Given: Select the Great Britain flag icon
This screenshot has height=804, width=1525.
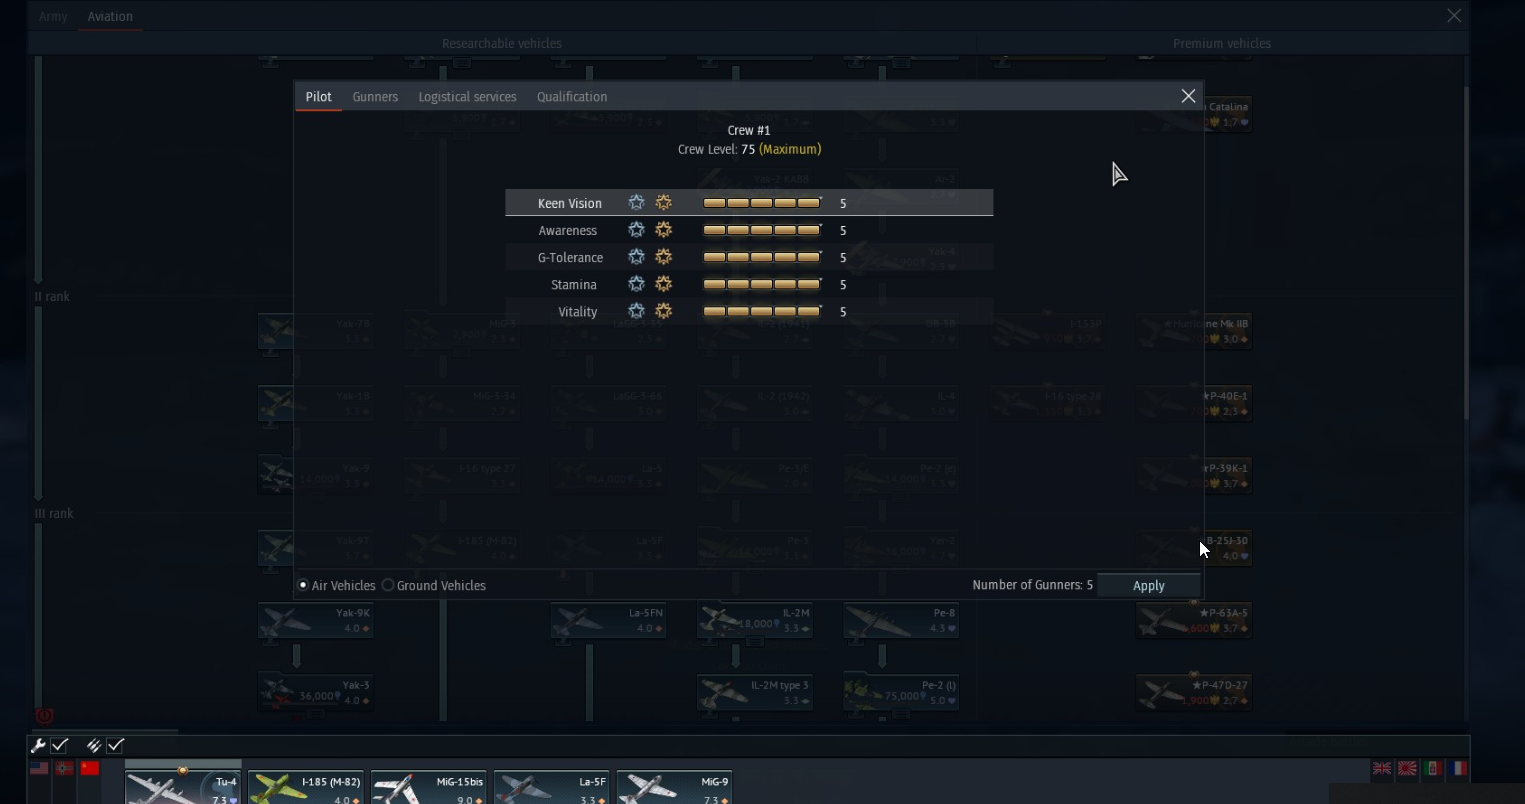Looking at the screenshot, I should click(x=1381, y=768).
